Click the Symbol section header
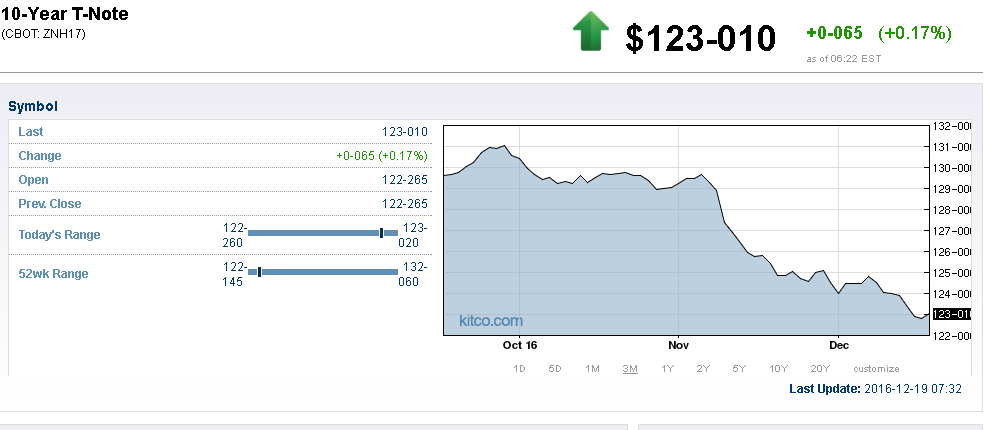Viewport: 990px width, 430px height. pyautogui.click(x=33, y=106)
